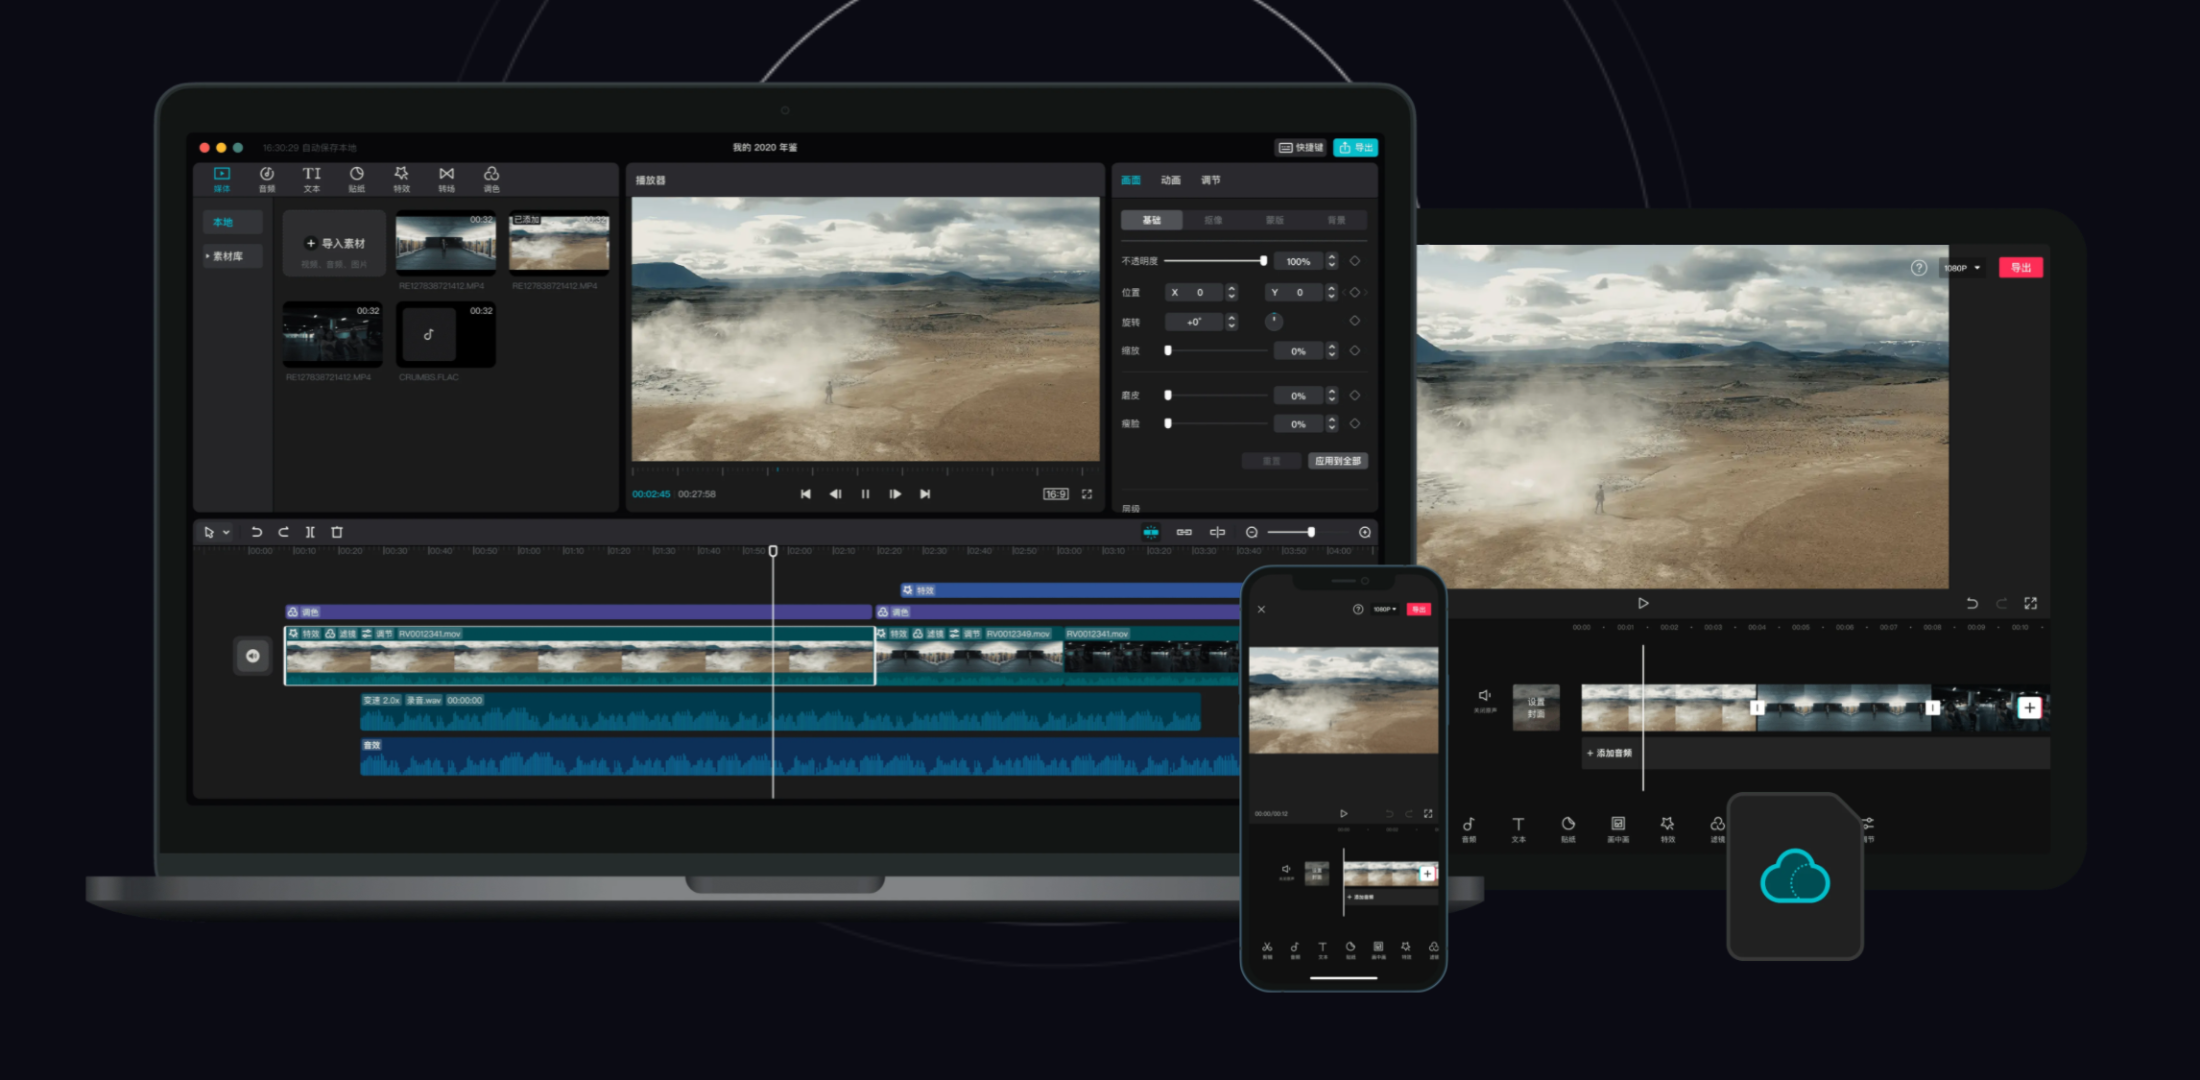Open the 特效 effects panel in top toolbar
This screenshot has width=2200, height=1080.
(401, 178)
